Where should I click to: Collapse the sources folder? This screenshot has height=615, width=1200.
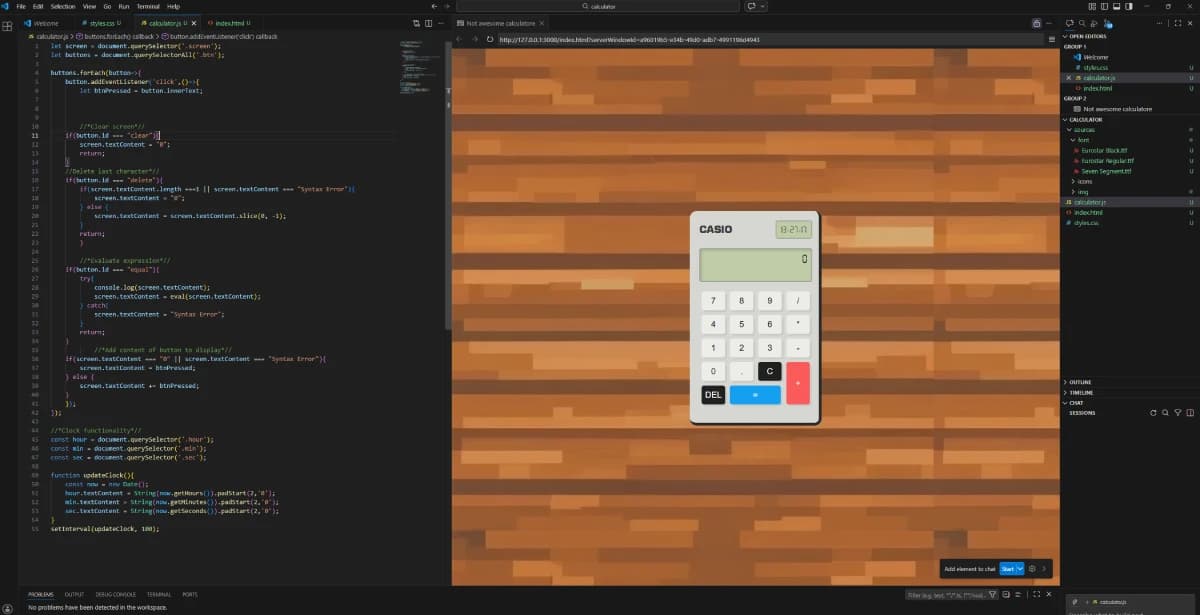click(1130, 130)
